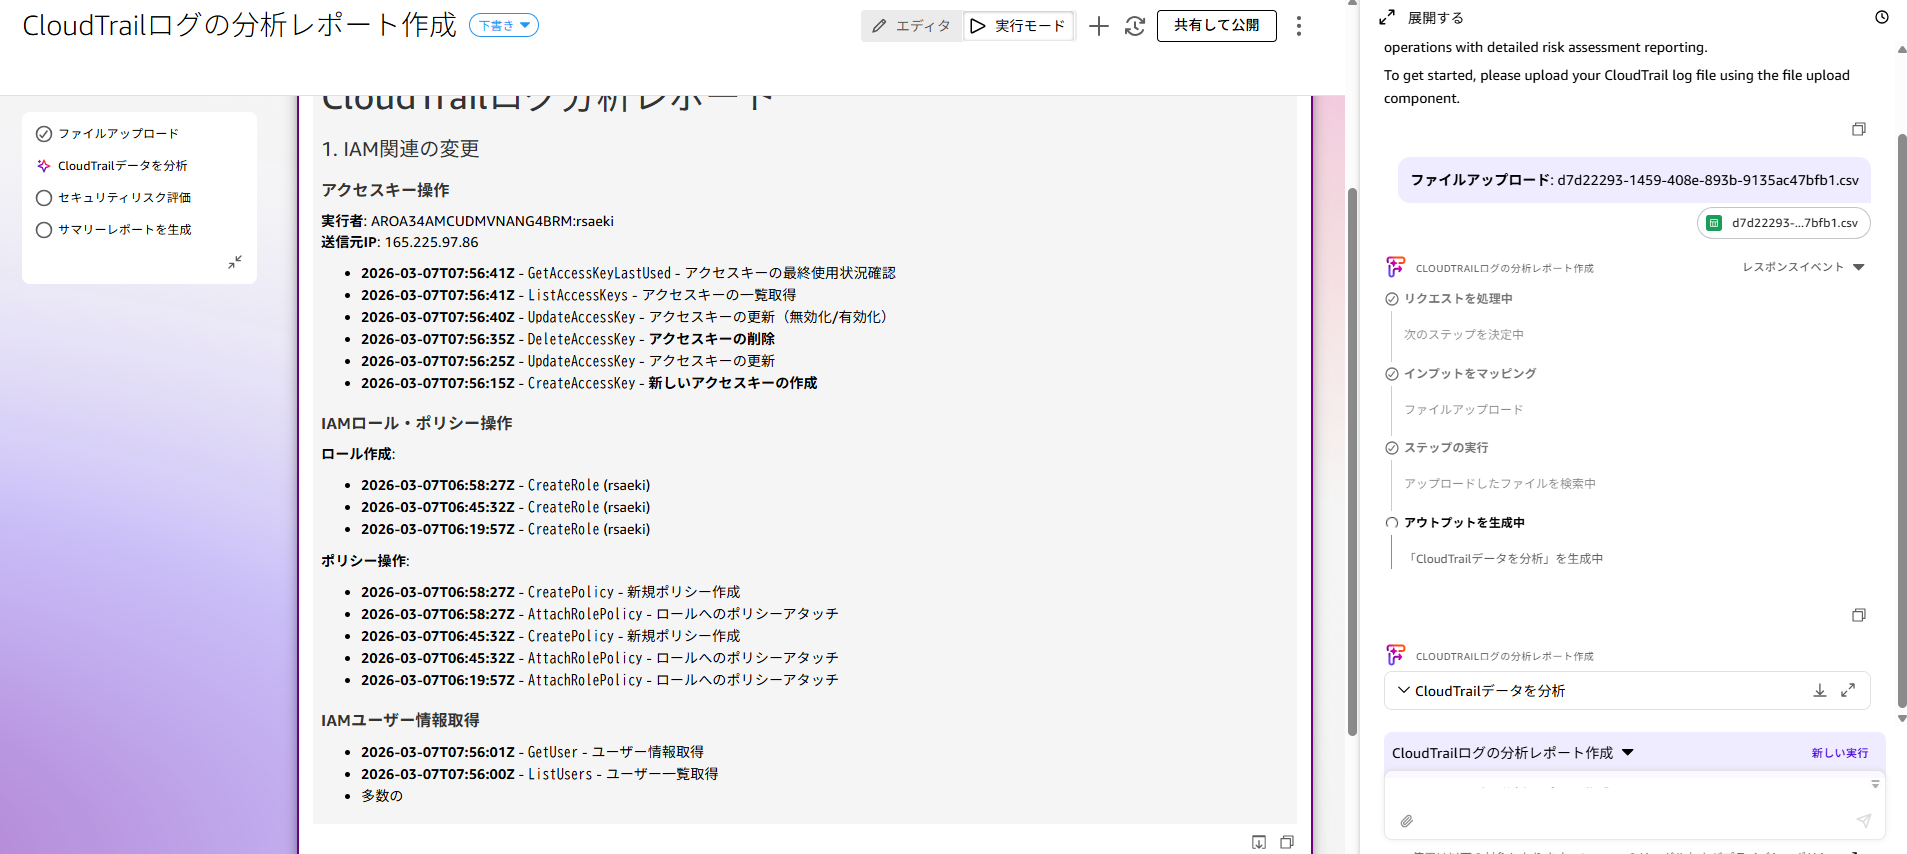Screen dimensions: 1907x854
Task: Switch to 実行モード tab
Action: tap(1018, 26)
